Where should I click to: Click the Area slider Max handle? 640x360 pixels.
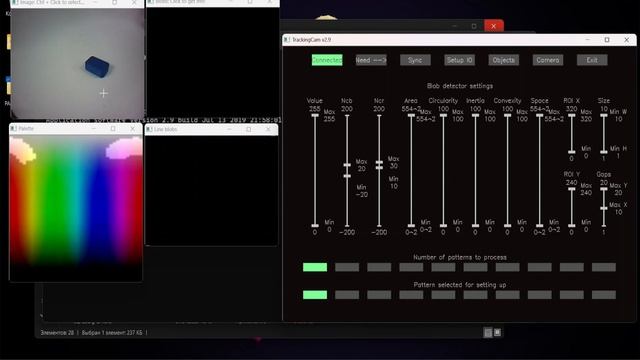(x=411, y=116)
